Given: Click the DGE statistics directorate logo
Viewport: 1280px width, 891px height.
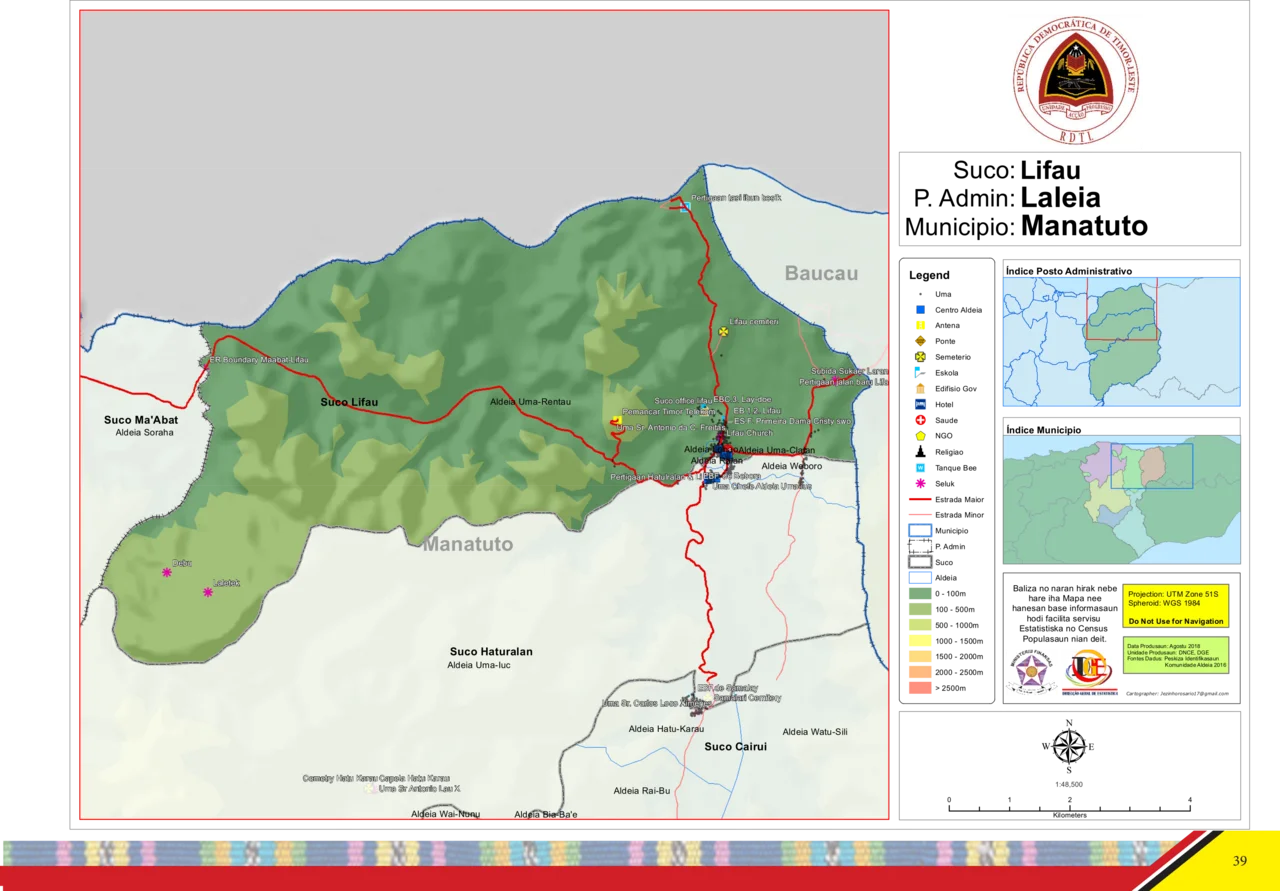Looking at the screenshot, I should 1092,672.
